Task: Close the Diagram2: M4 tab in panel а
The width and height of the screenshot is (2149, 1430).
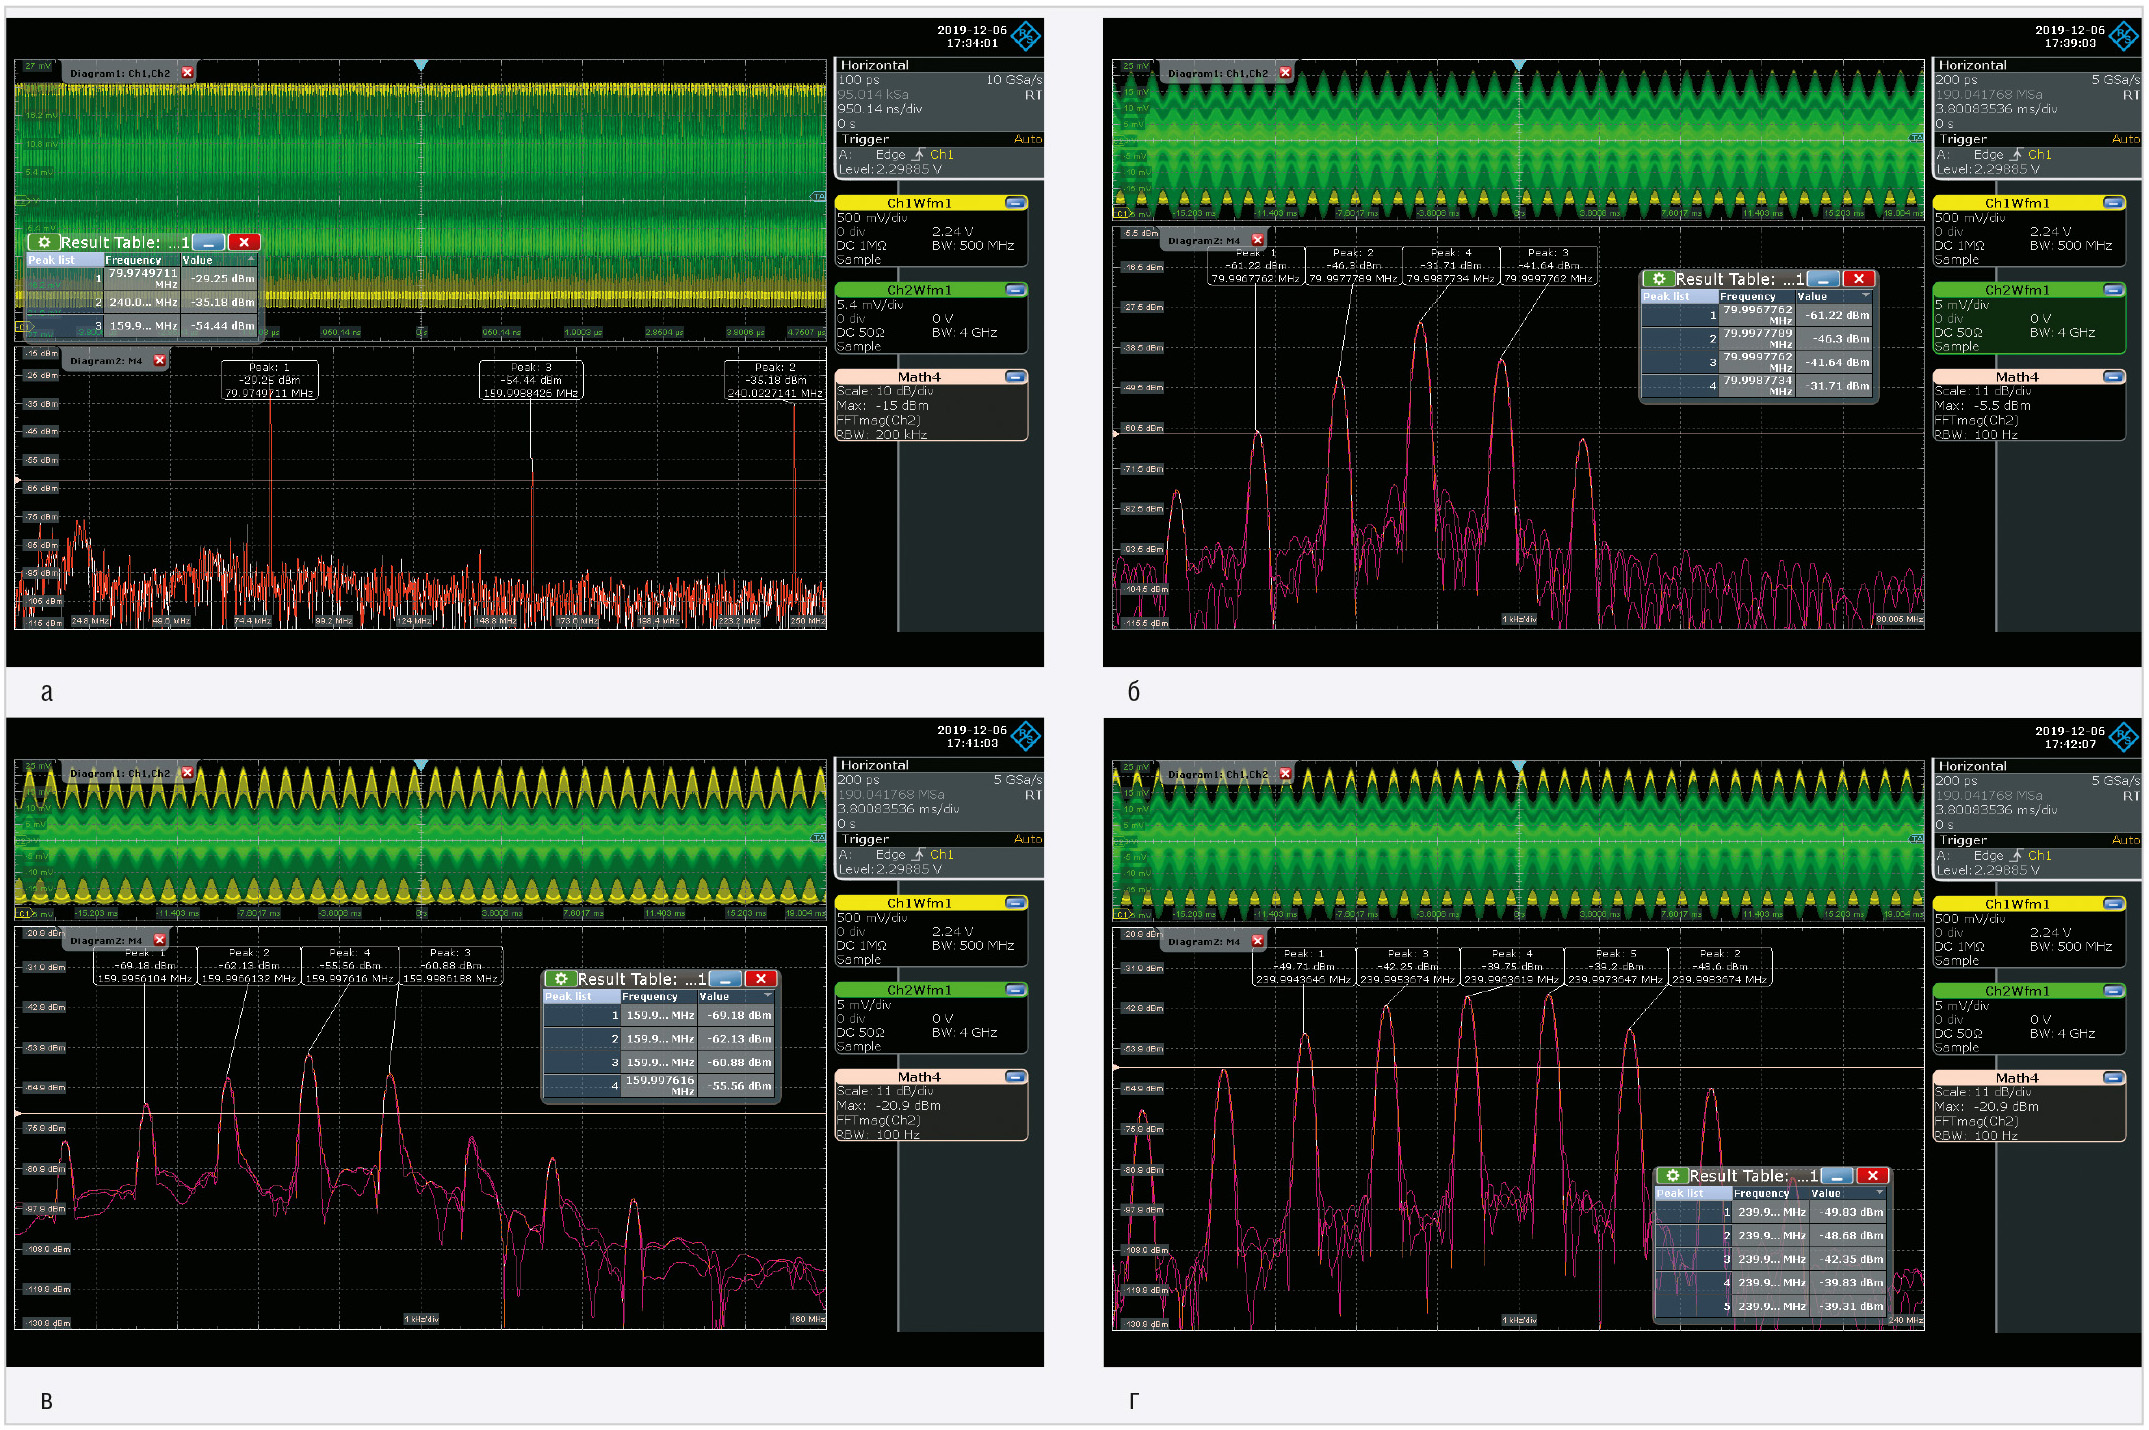Action: click(x=159, y=360)
